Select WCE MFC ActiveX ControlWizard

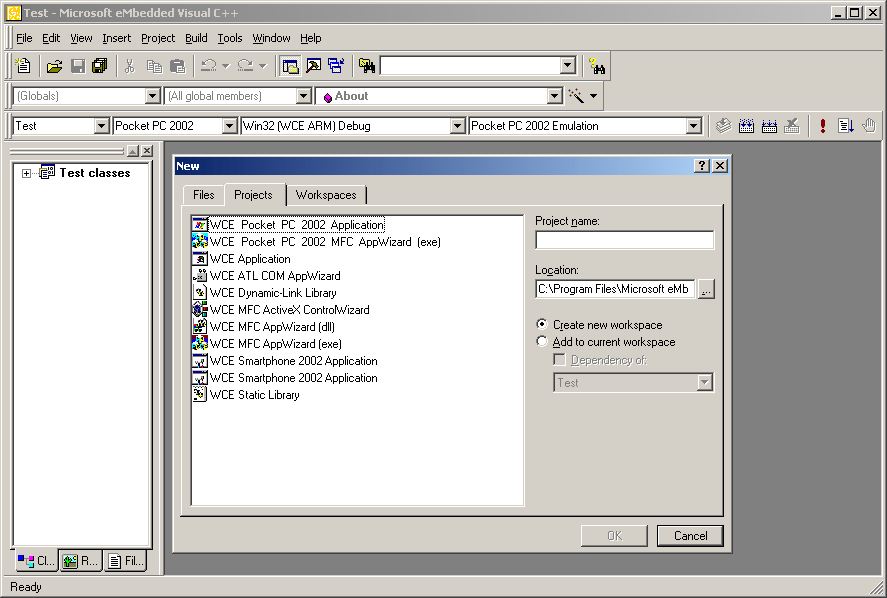pos(281,309)
